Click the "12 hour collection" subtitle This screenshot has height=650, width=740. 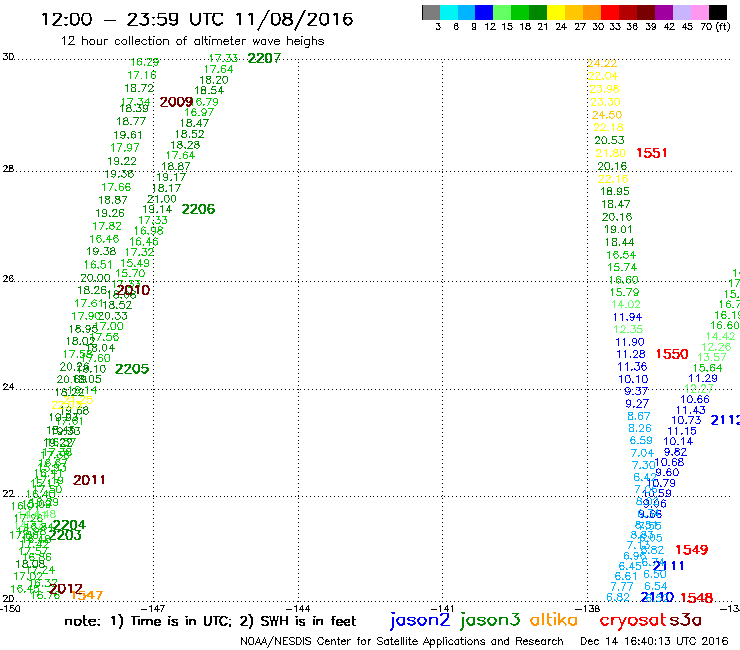[x=193, y=41]
